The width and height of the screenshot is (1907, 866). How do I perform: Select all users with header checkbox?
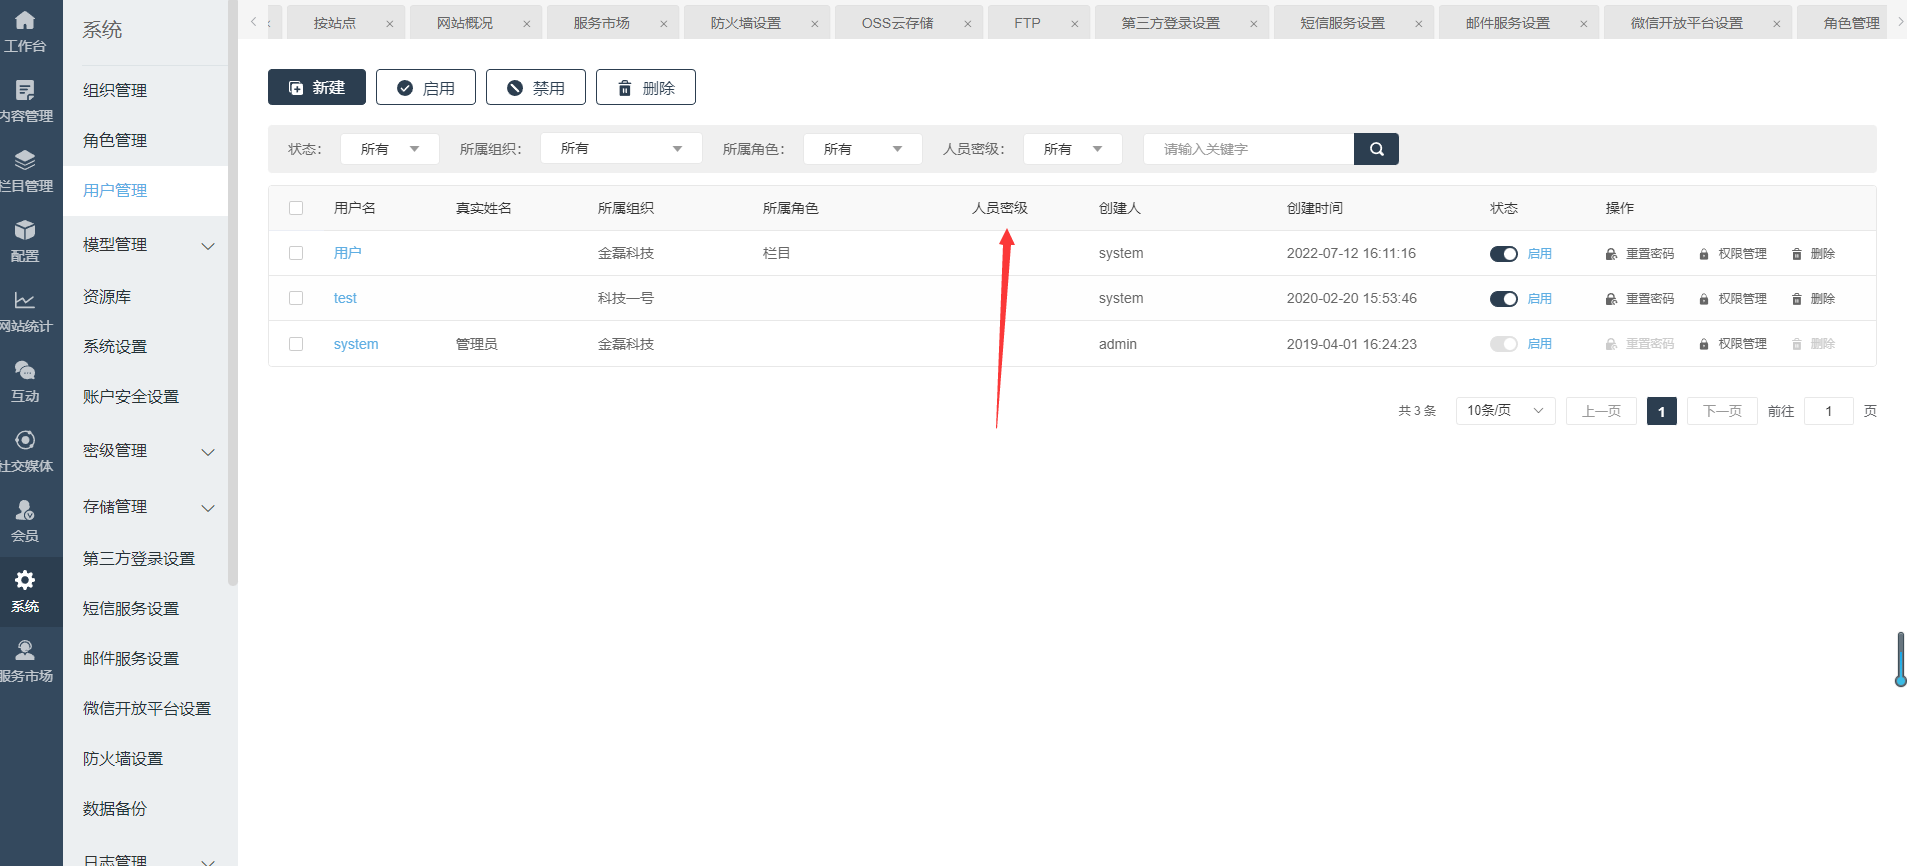click(296, 208)
